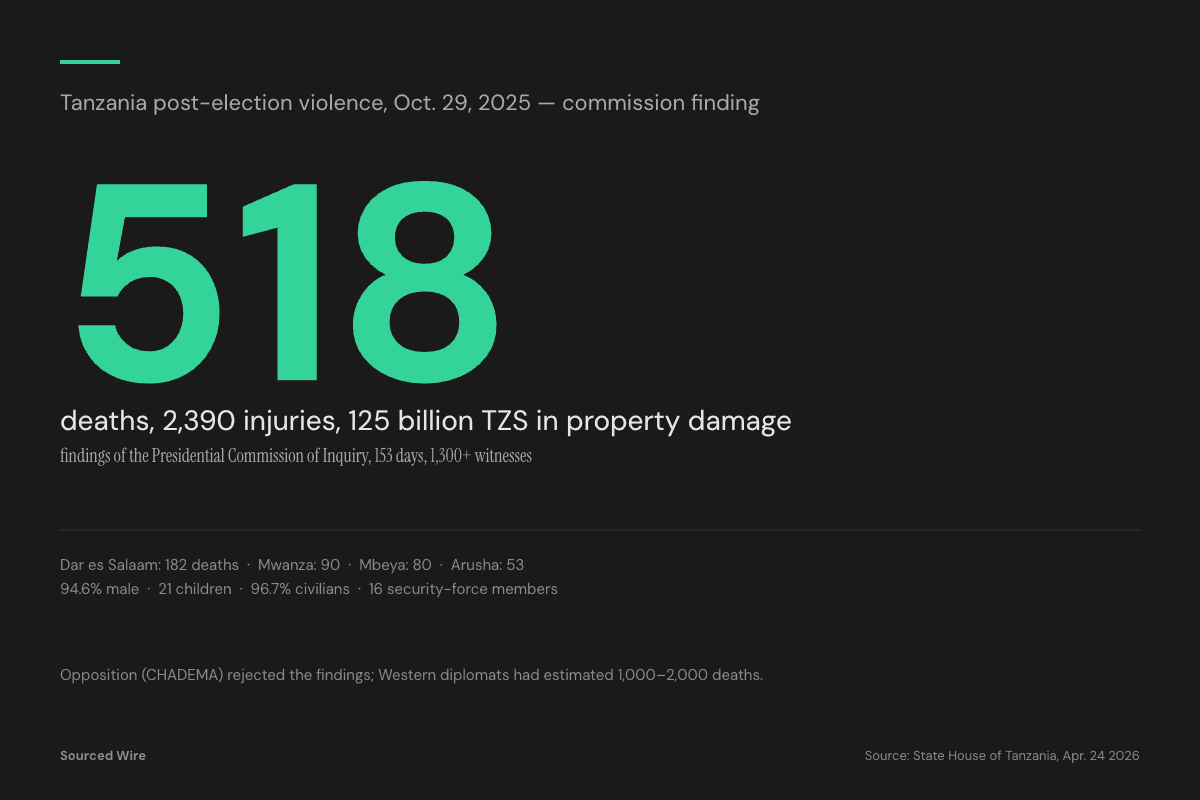Click the 94.6% male demographic stat
1200x800 pixels.
(101, 588)
